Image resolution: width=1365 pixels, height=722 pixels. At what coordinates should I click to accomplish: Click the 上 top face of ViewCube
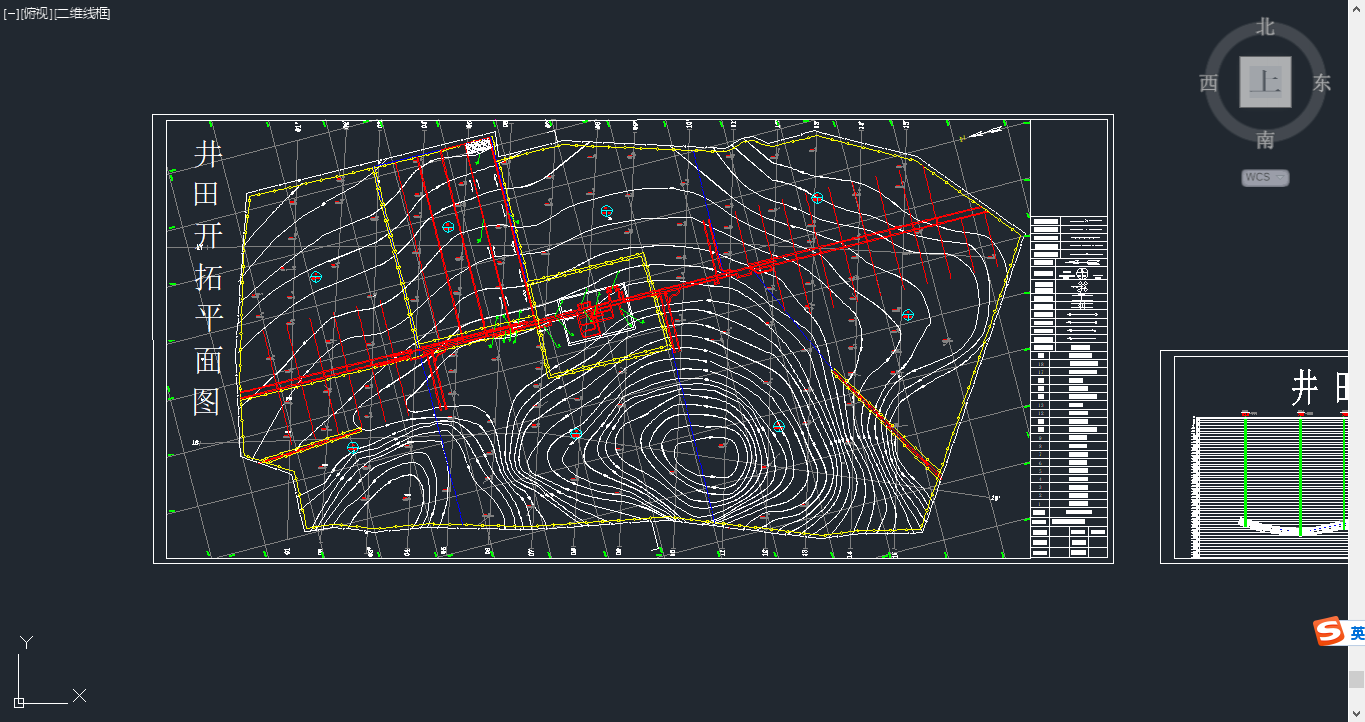pos(1265,82)
